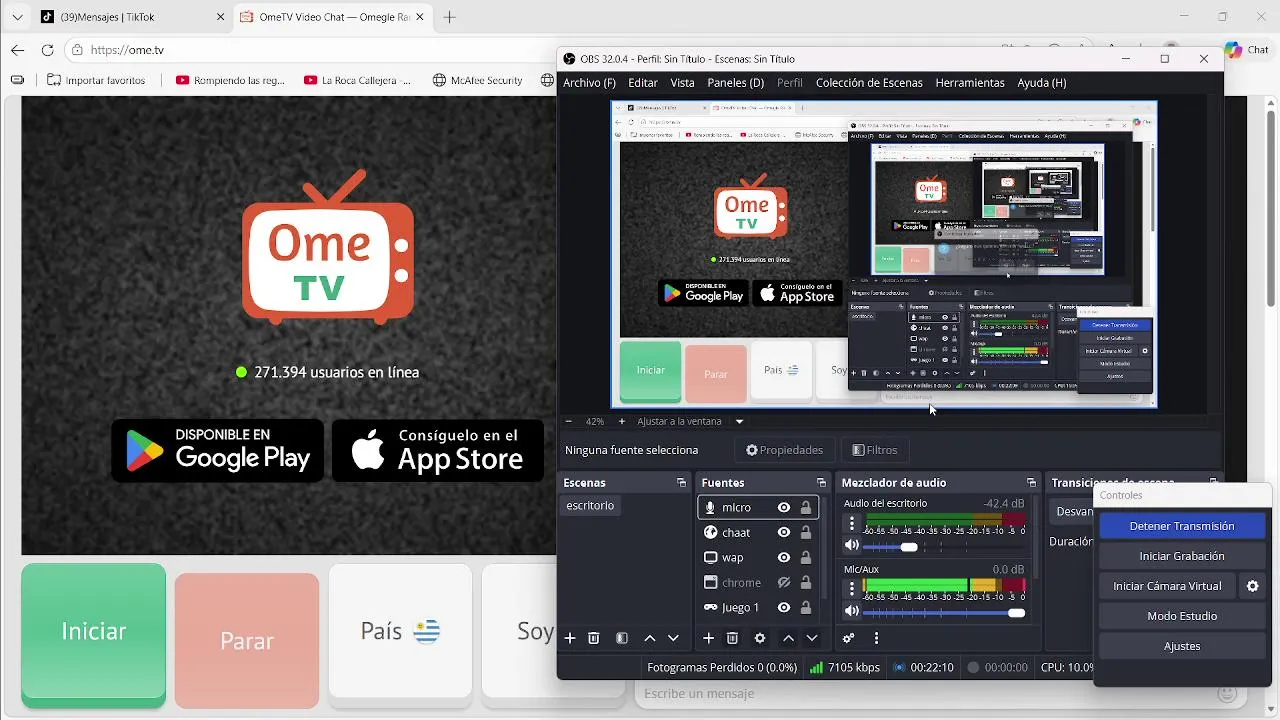Click Detener Transmisión button
Screen dimensions: 1280x720
point(1182,526)
